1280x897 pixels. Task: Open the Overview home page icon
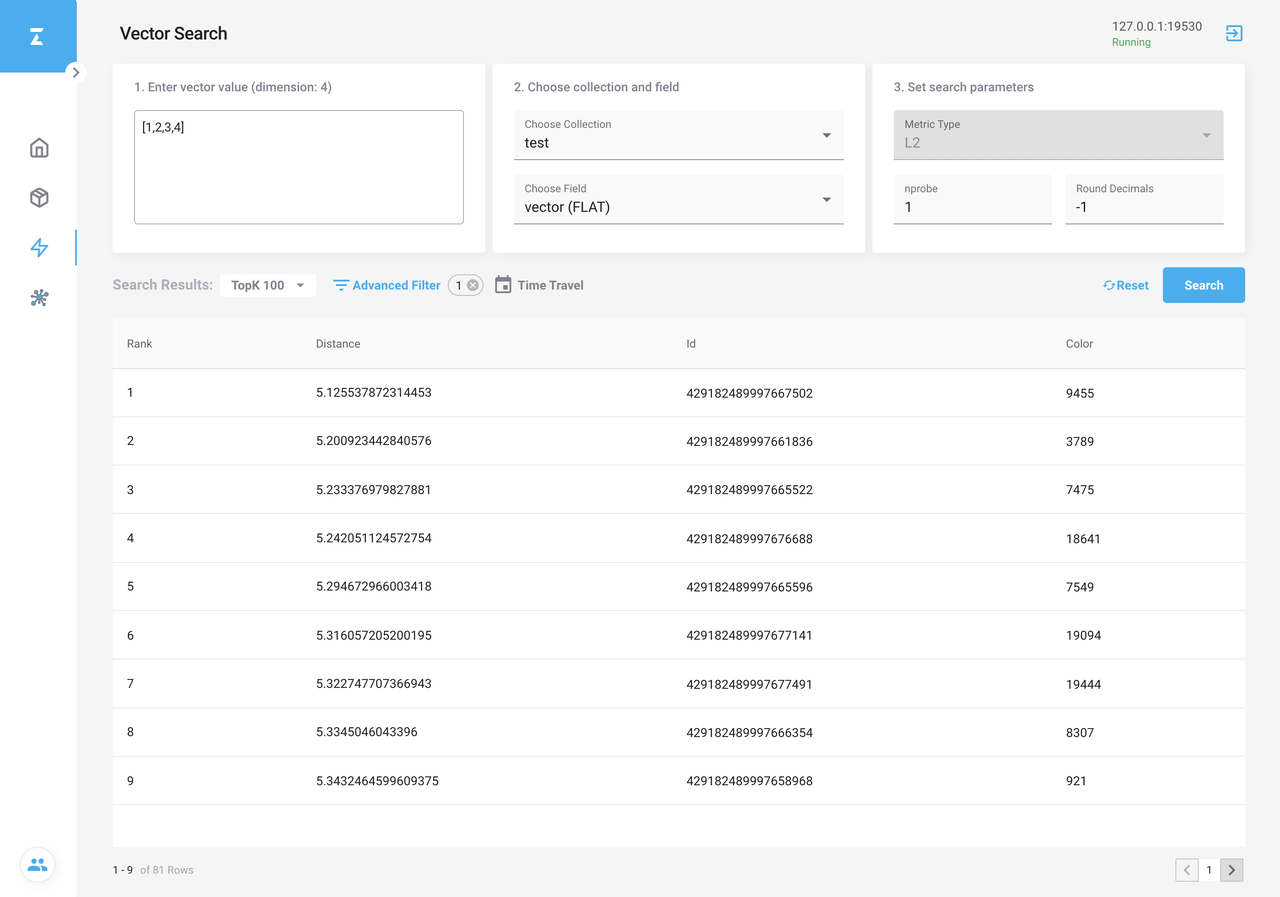tap(39, 148)
